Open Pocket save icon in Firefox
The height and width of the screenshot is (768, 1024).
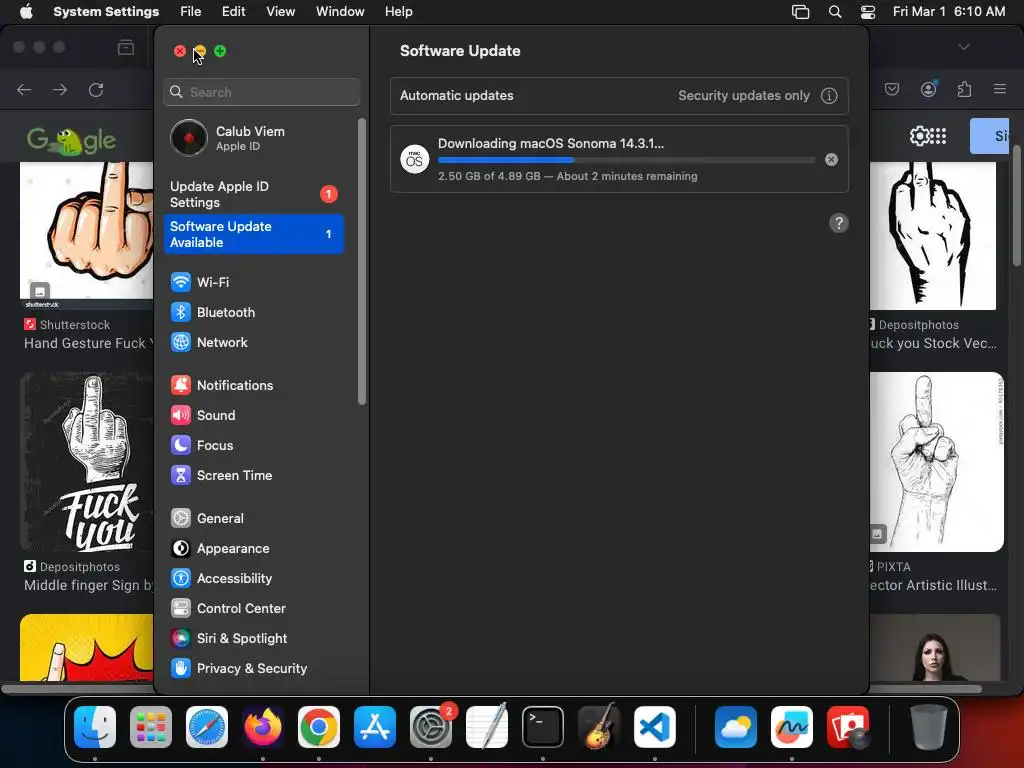tap(892, 89)
